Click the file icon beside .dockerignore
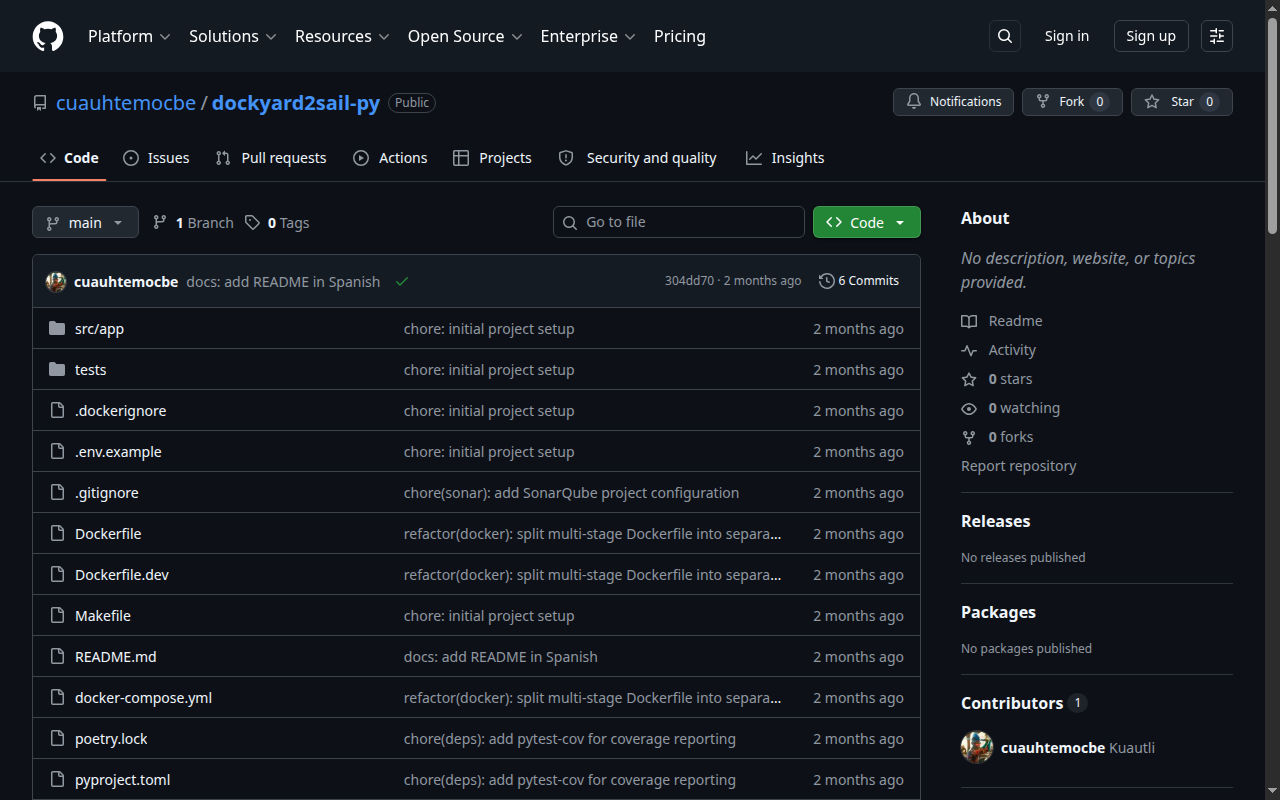 [x=57, y=411]
